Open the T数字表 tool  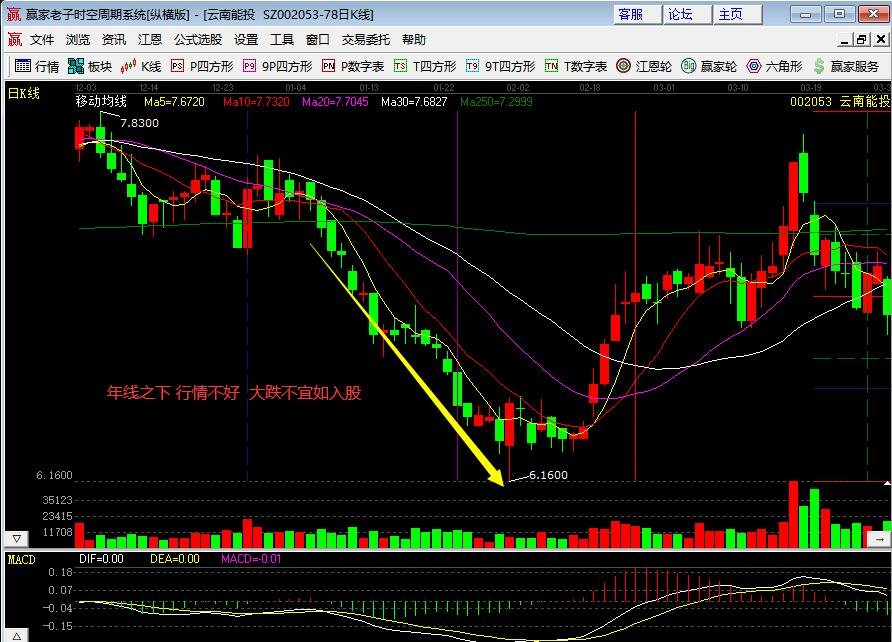pos(576,67)
